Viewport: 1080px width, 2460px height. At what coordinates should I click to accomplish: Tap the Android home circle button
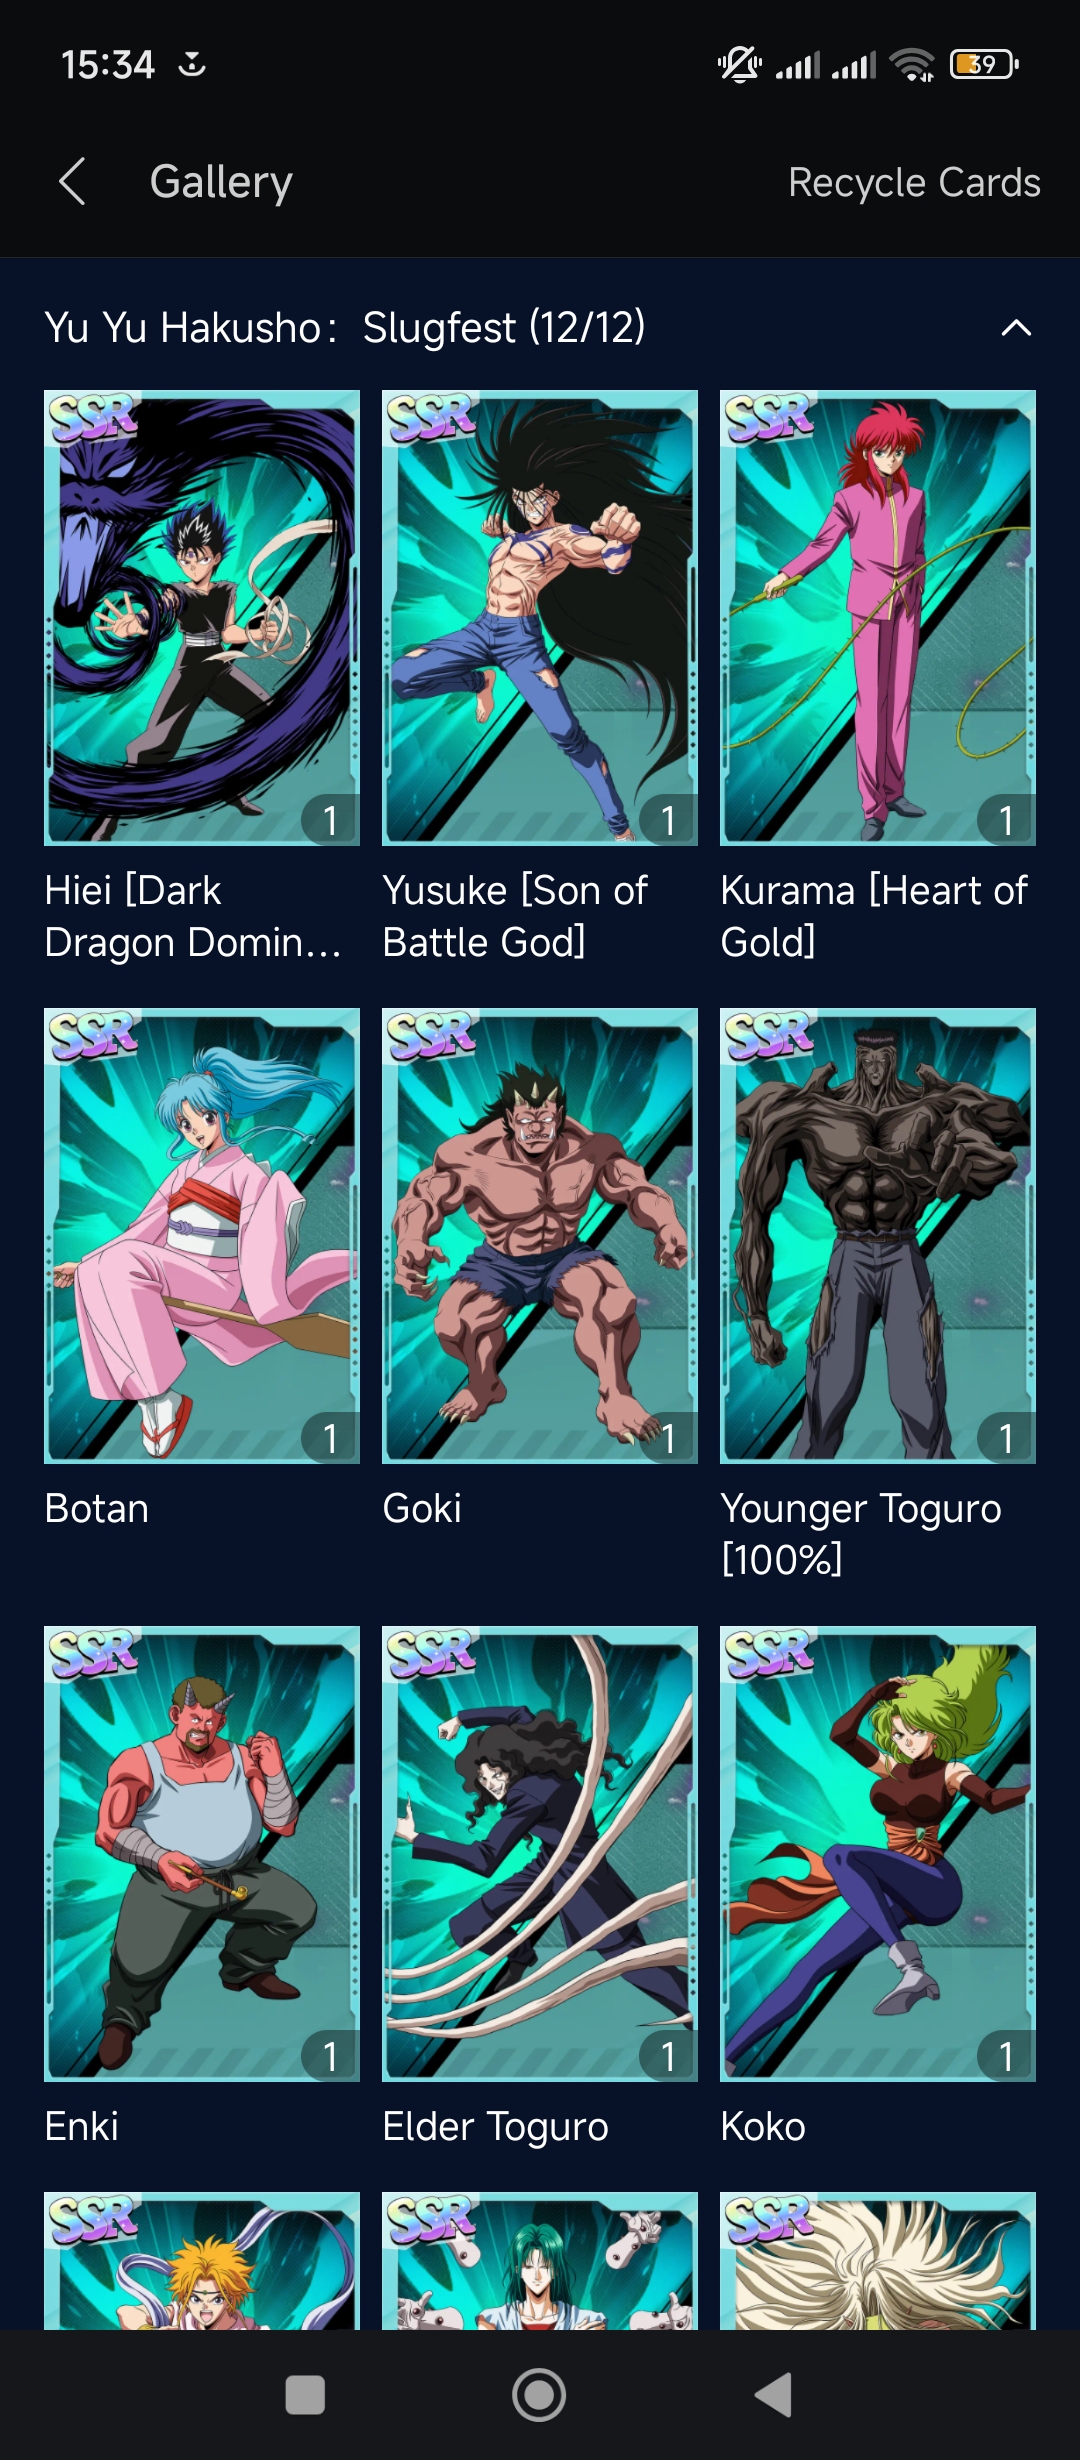[x=539, y=2395]
